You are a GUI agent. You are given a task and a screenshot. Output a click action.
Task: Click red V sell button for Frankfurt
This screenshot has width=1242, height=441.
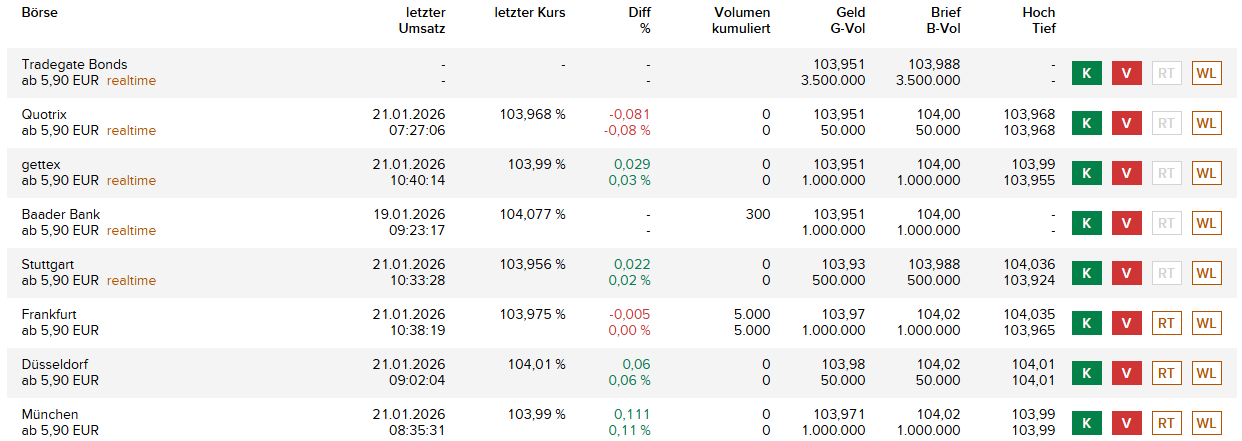click(x=1126, y=323)
